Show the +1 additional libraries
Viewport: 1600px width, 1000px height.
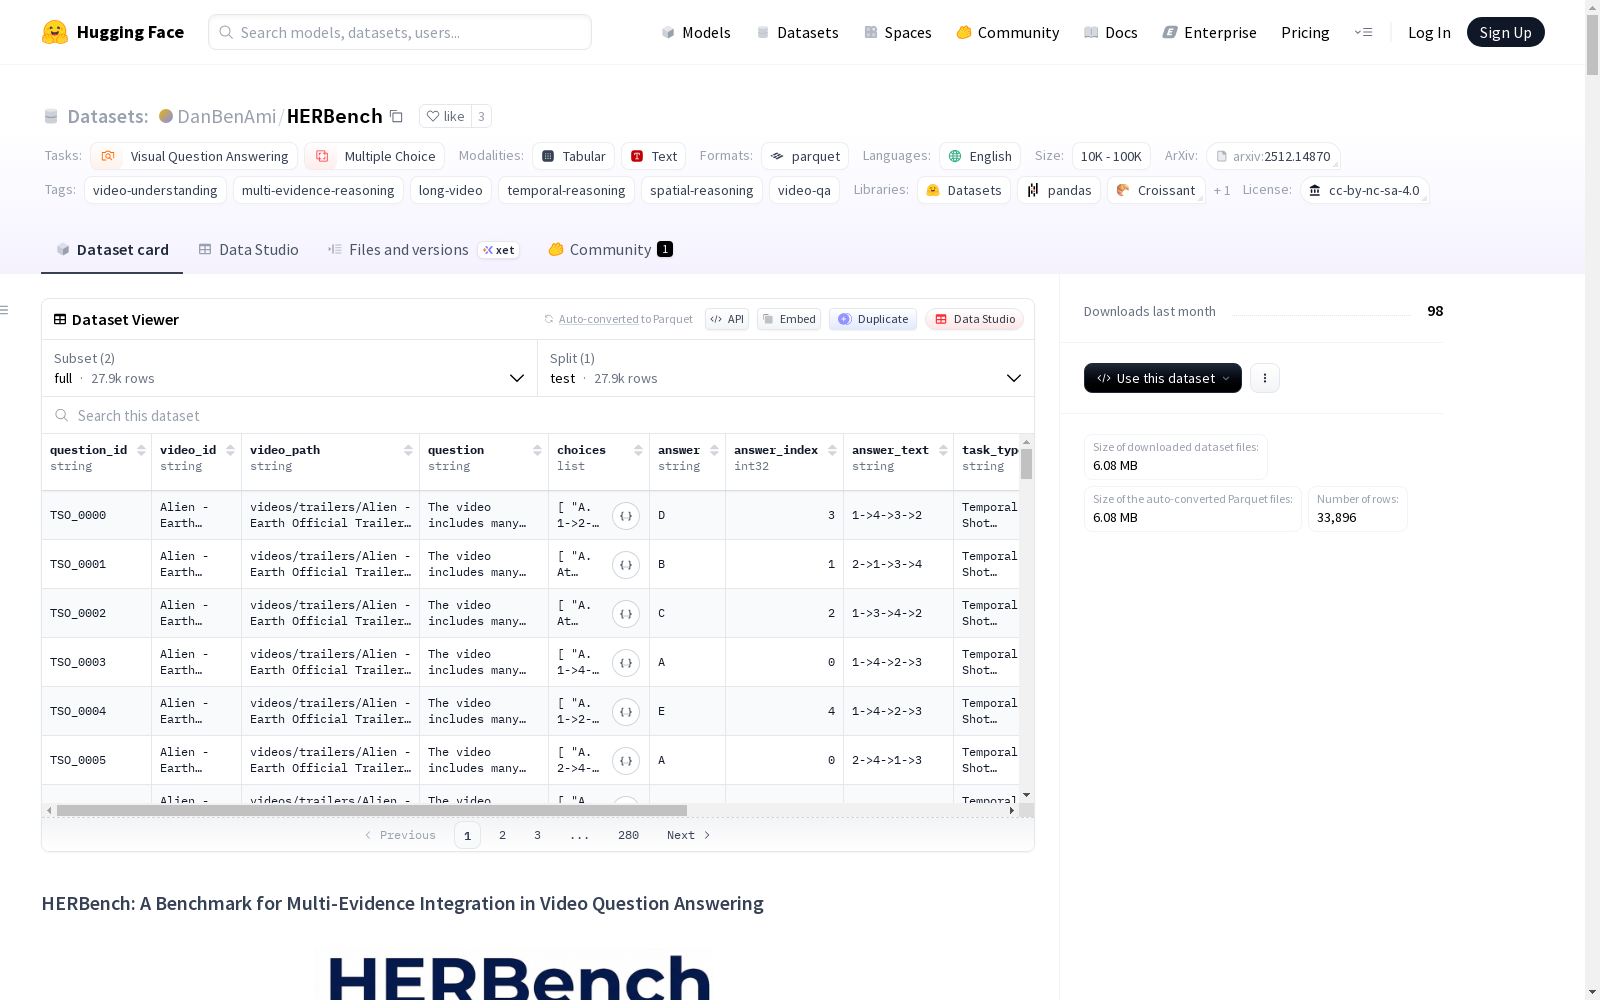coord(1222,190)
